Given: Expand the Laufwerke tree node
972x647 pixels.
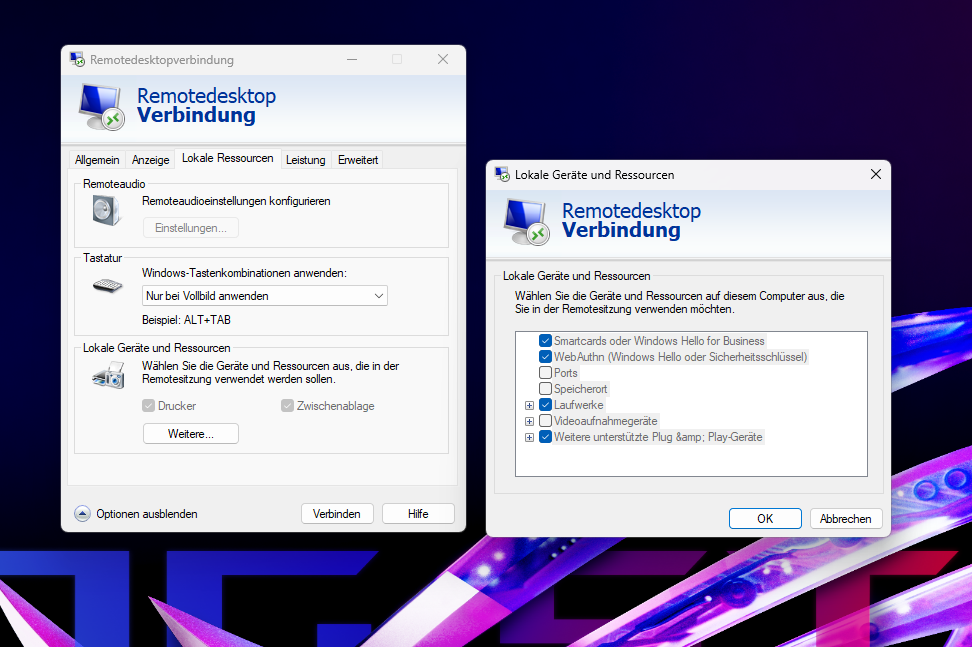Looking at the screenshot, I should [529, 405].
